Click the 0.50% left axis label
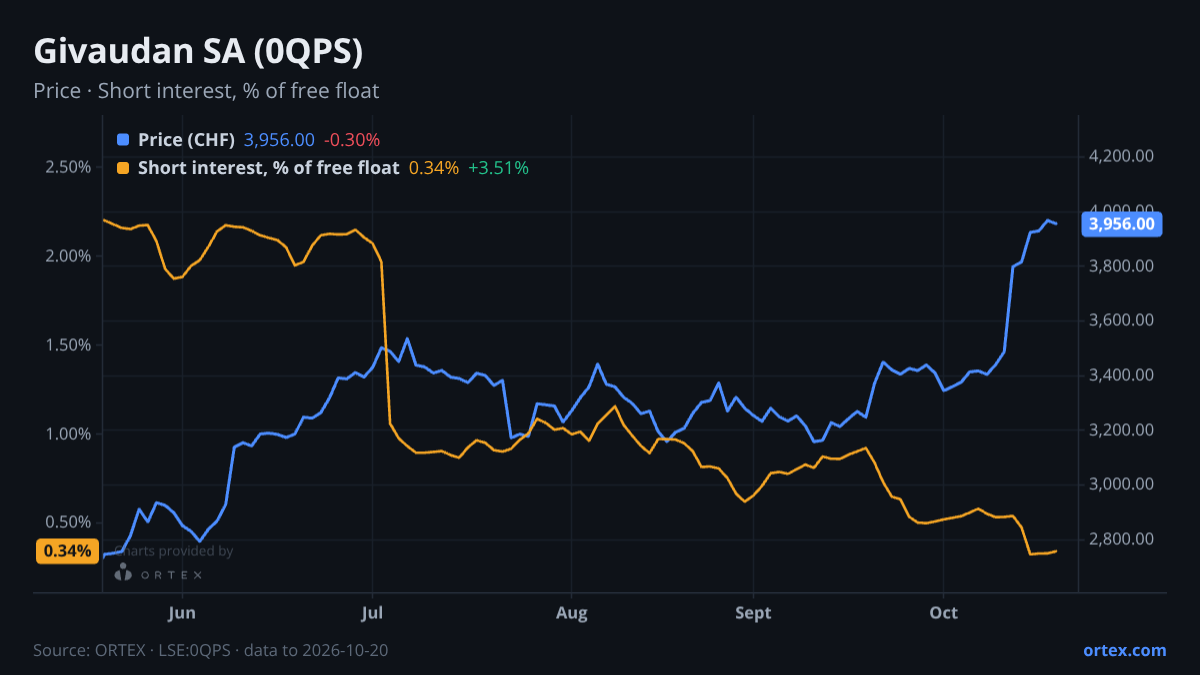1200x675 pixels. [68, 523]
